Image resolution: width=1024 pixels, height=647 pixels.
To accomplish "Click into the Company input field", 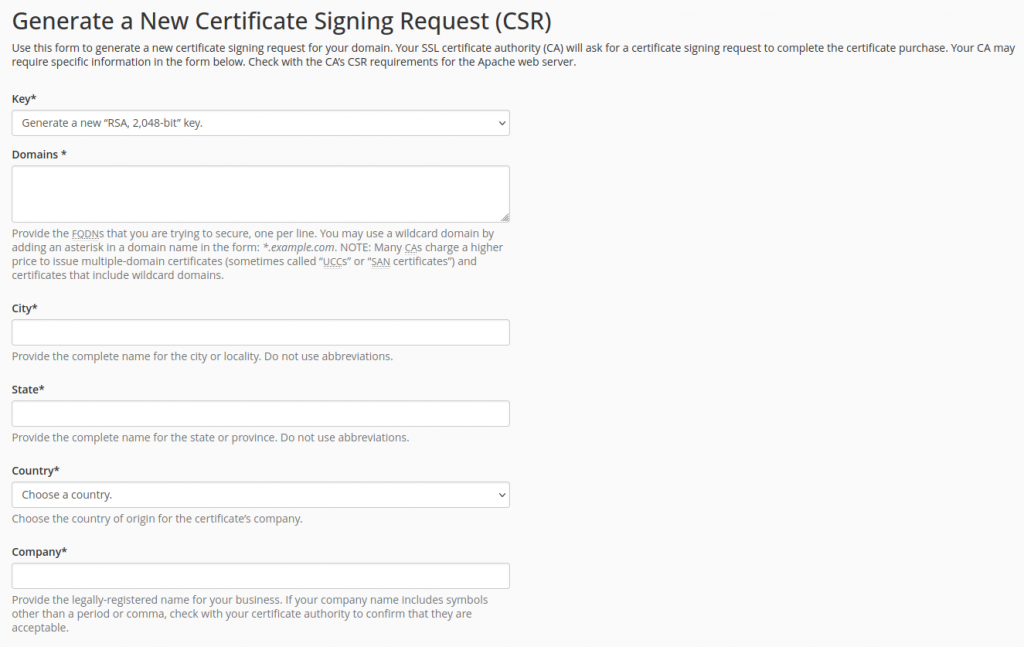I will coord(260,576).
